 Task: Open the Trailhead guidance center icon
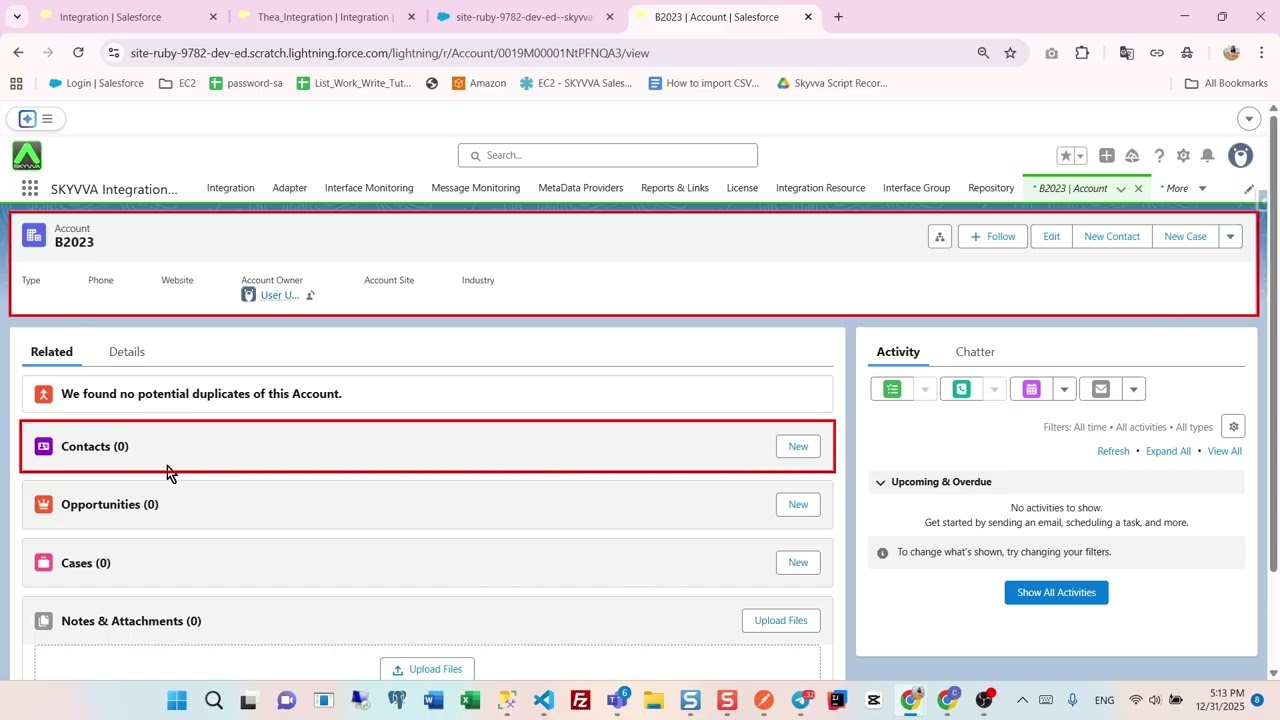pyautogui.click(x=1132, y=155)
